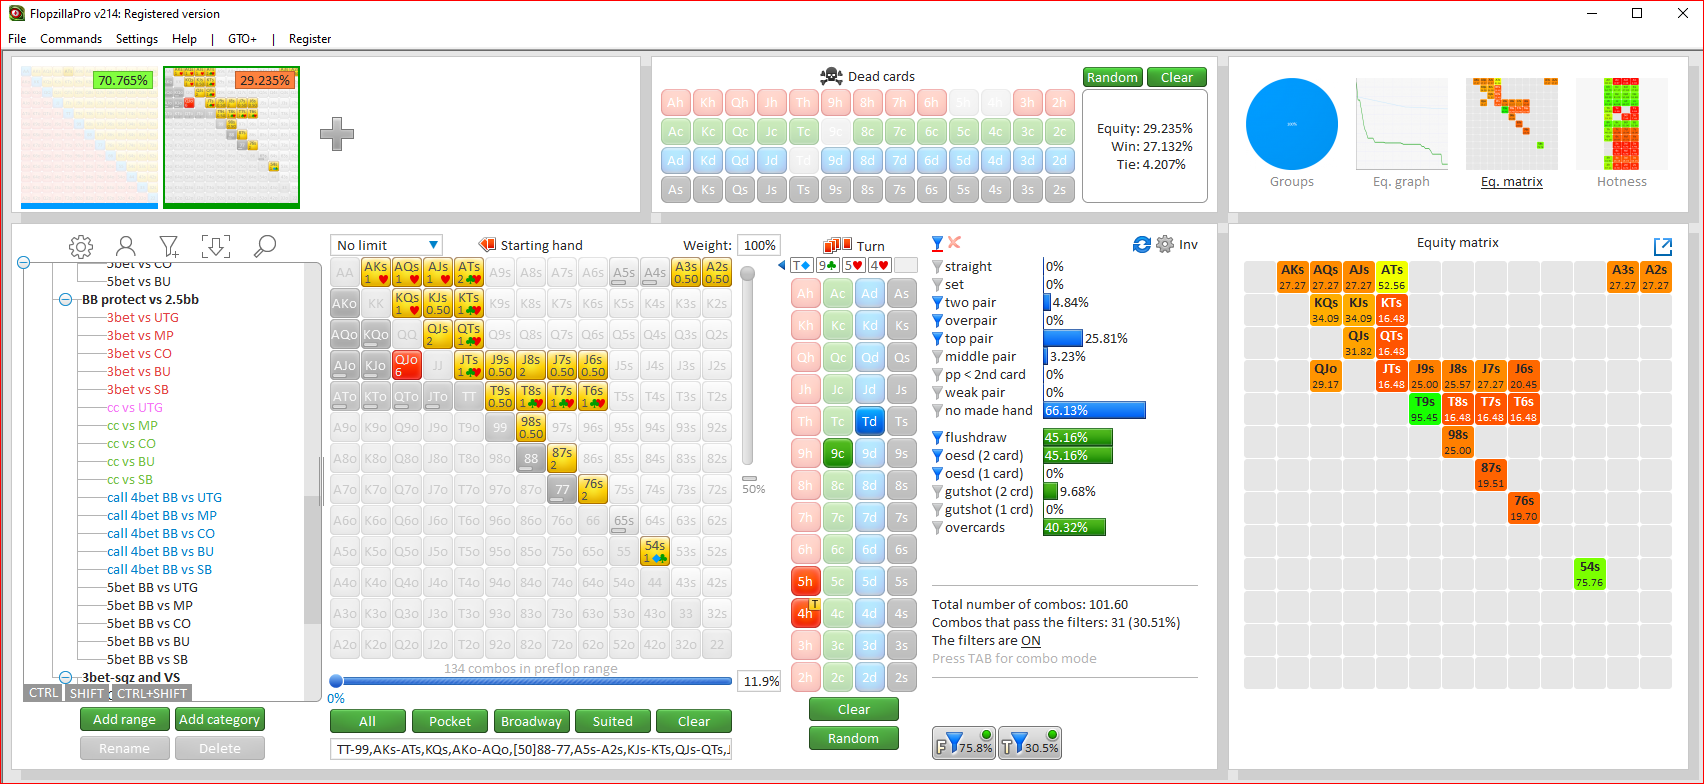Open the No limit game type dropdown
1704x784 pixels.
[x=386, y=245]
